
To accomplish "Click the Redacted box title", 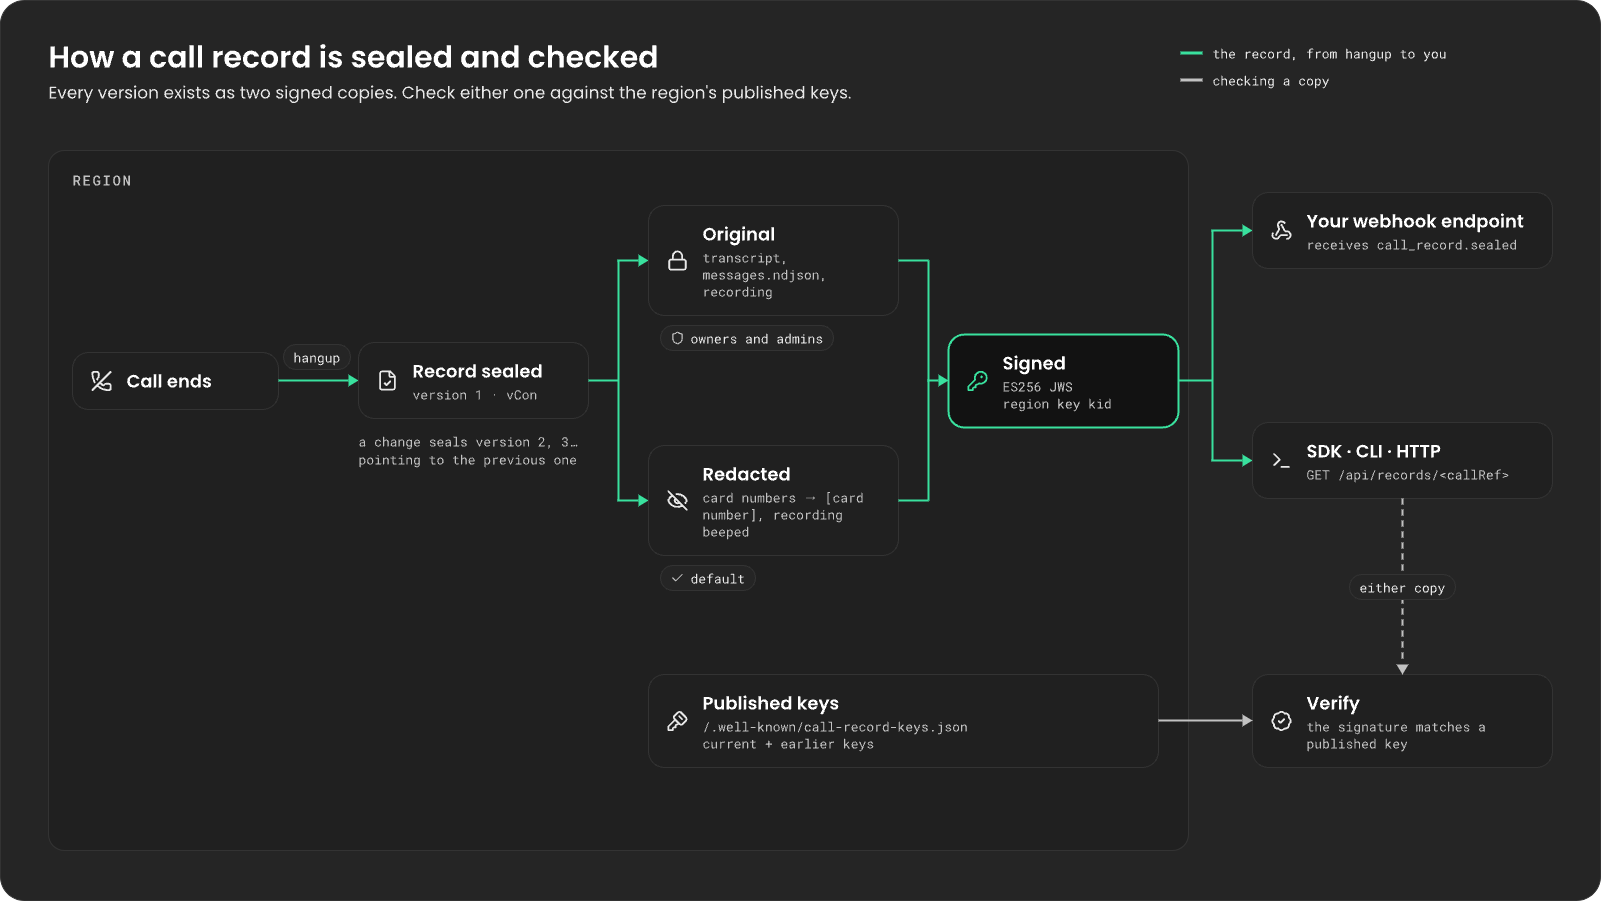I will pos(746,474).
